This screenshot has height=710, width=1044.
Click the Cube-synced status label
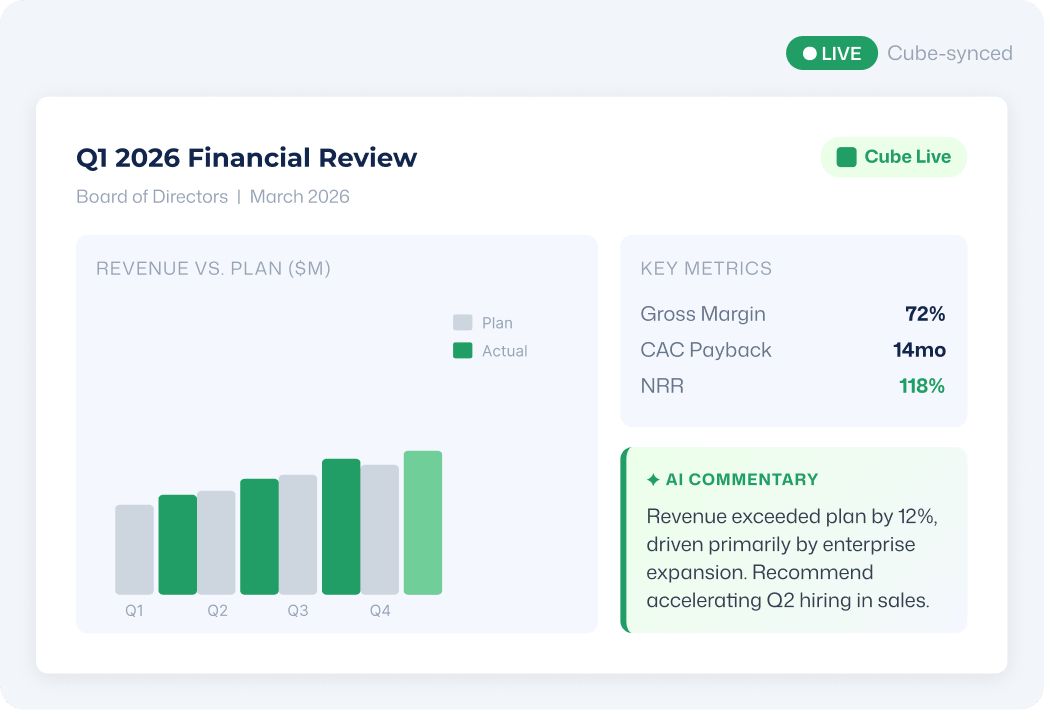coord(950,53)
